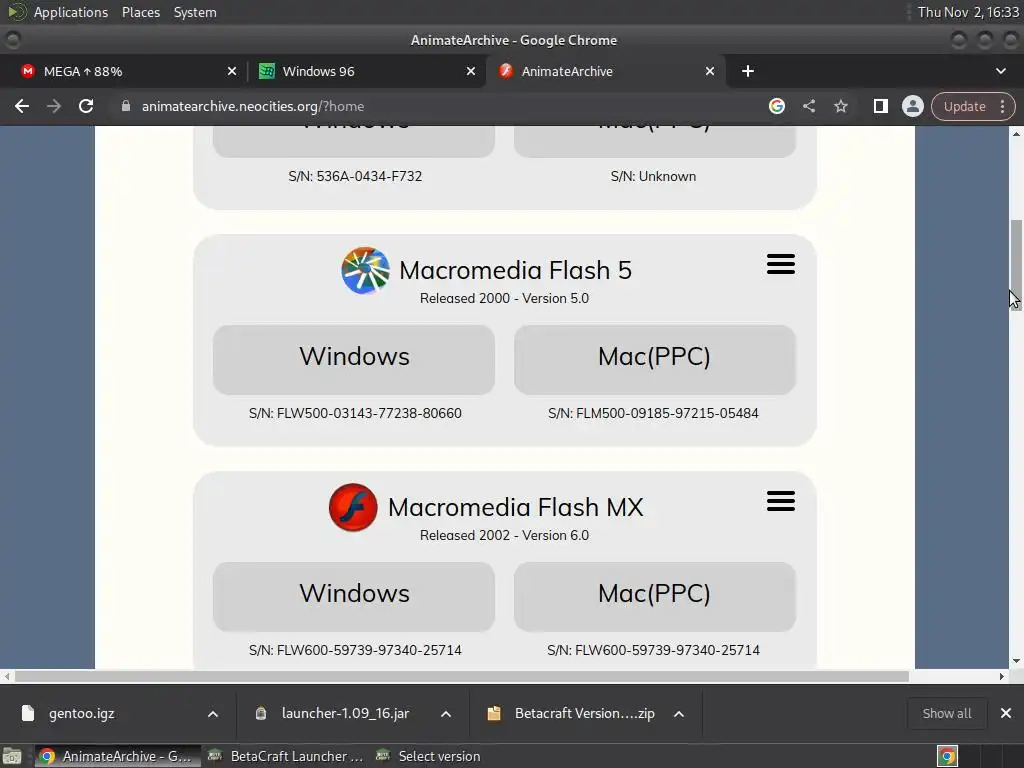Open the tab search dropdown arrow
Screen dimensions: 1024x768
pos(1000,71)
